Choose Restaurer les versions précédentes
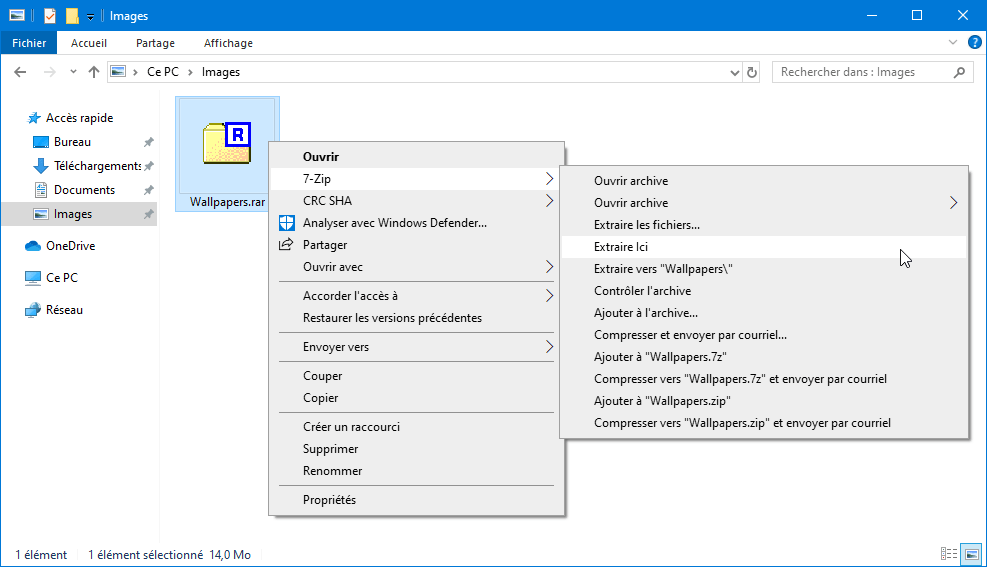This screenshot has width=987, height=567. point(416,318)
